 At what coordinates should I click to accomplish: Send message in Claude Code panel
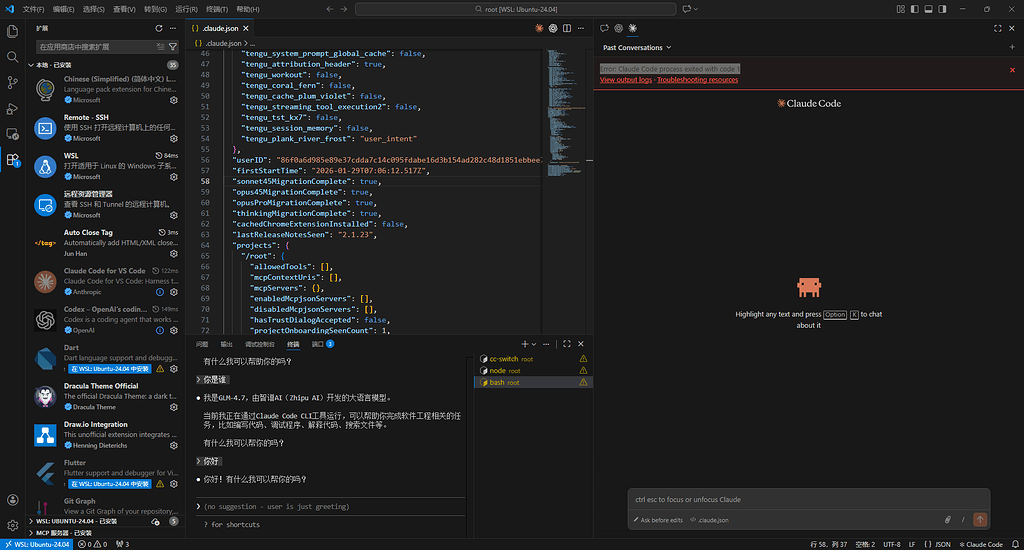tap(980, 520)
